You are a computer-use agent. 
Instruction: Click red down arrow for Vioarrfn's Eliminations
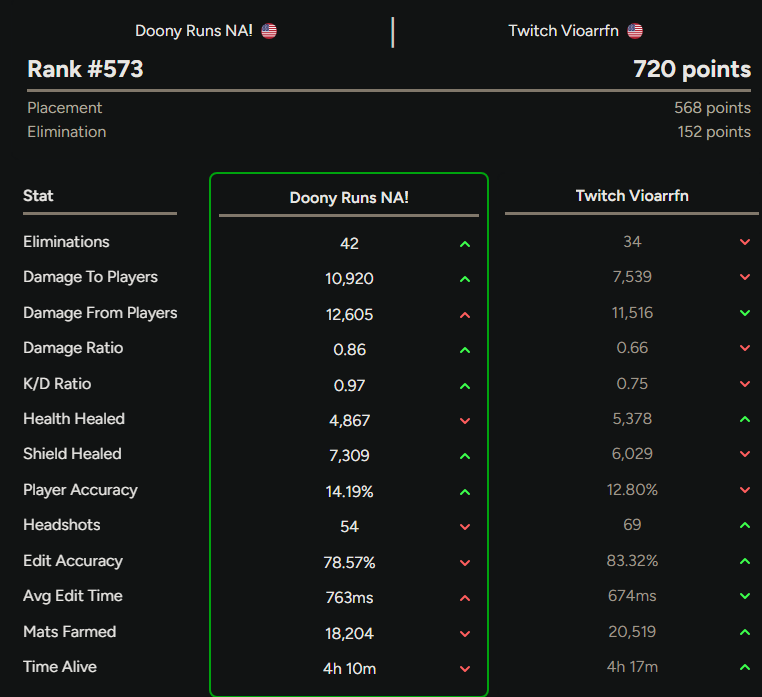click(745, 242)
